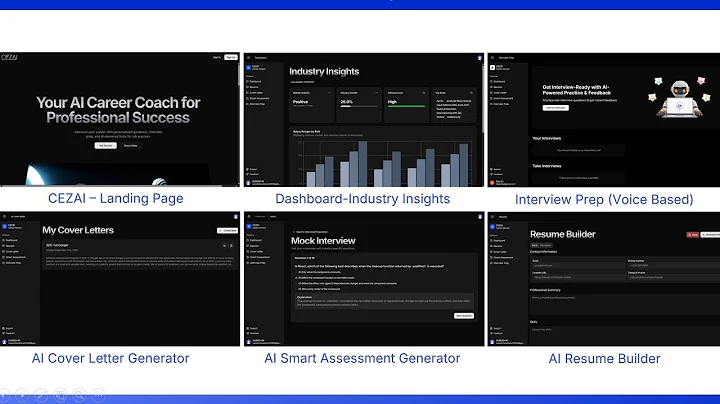Image resolution: width=720 pixels, height=404 pixels.
Task: Open Cover Letter in Industry Insights sidebar
Action: (255, 93)
